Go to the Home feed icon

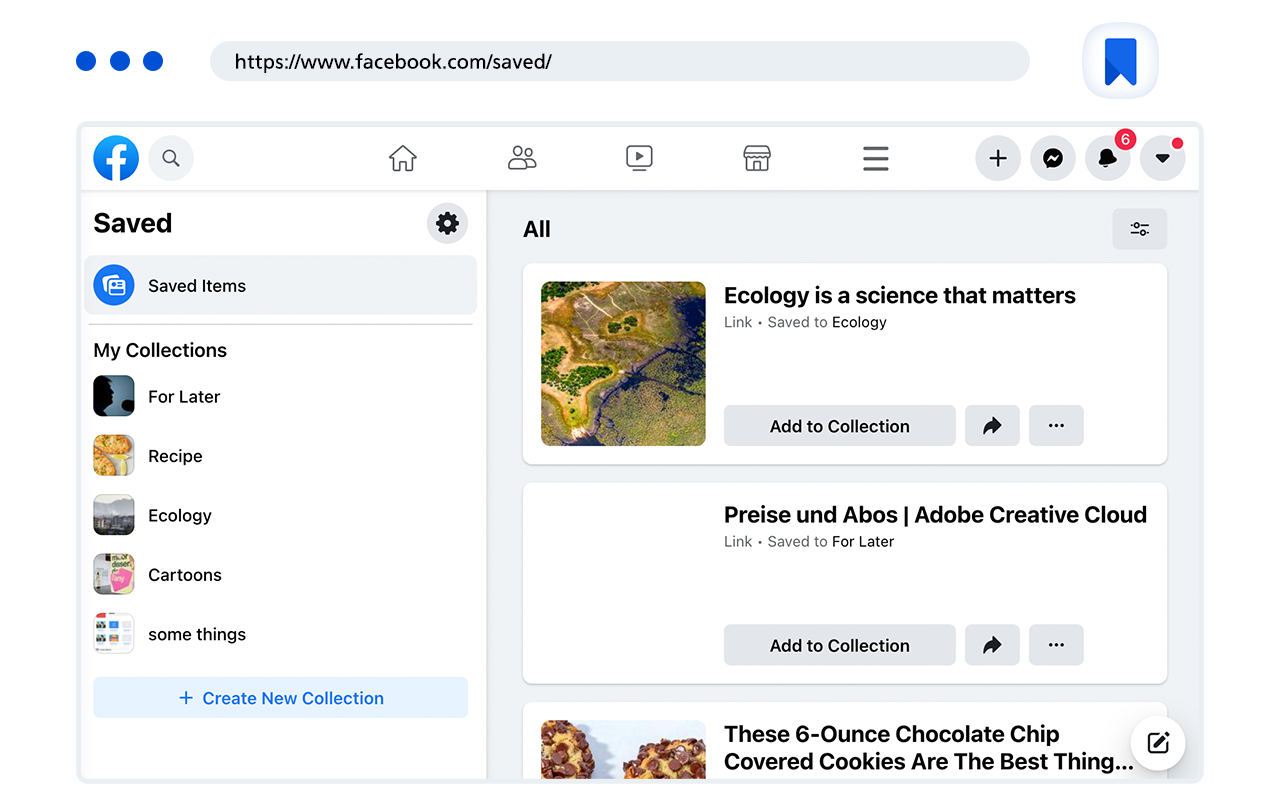[403, 158]
